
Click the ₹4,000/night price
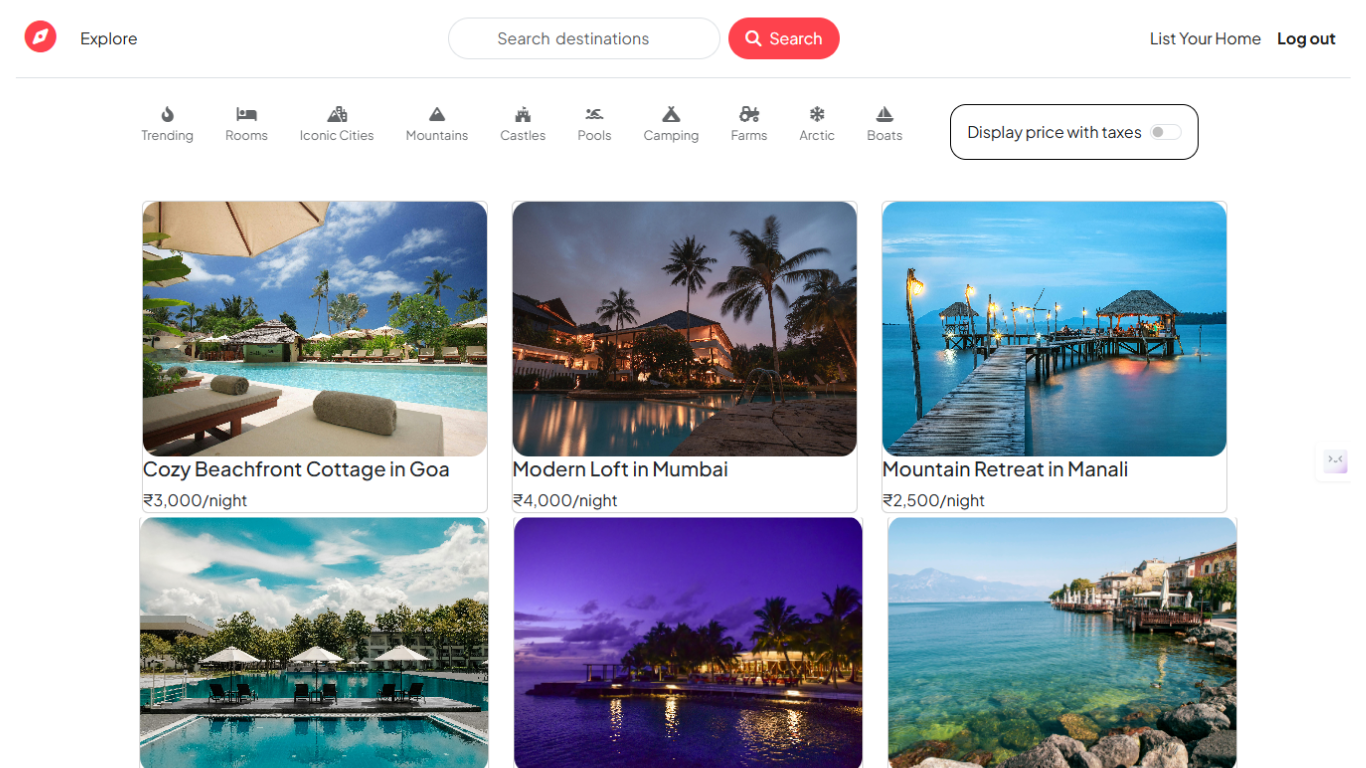point(565,500)
